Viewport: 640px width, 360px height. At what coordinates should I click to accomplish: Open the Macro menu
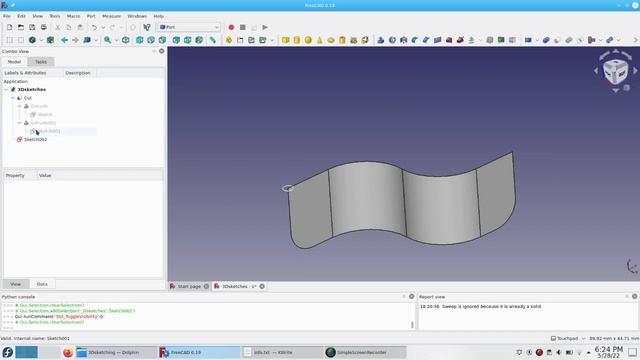73,16
